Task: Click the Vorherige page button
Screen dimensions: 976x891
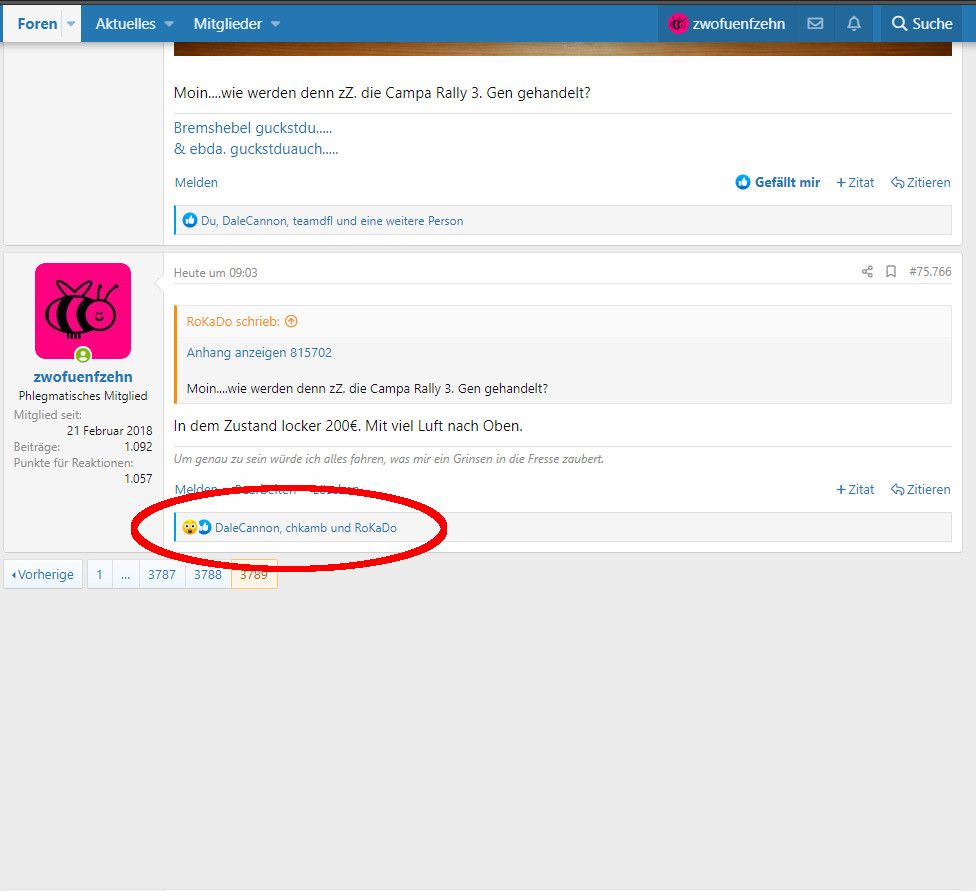Action: (43, 574)
